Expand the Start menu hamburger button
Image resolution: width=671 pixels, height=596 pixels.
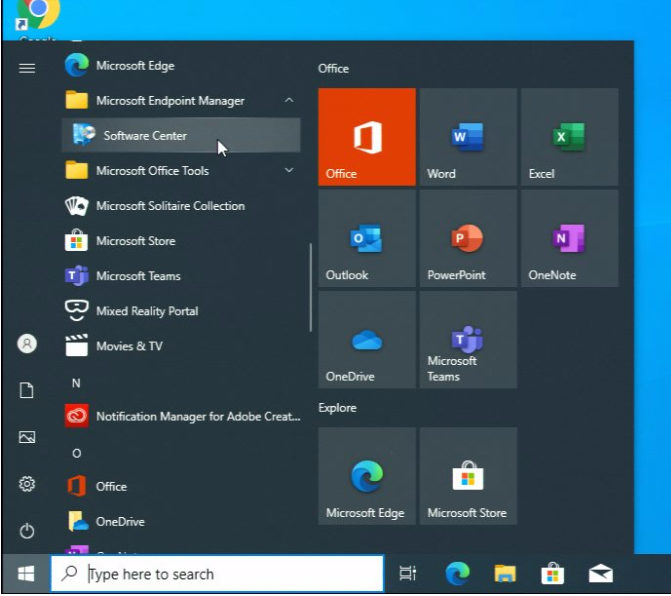(27, 68)
